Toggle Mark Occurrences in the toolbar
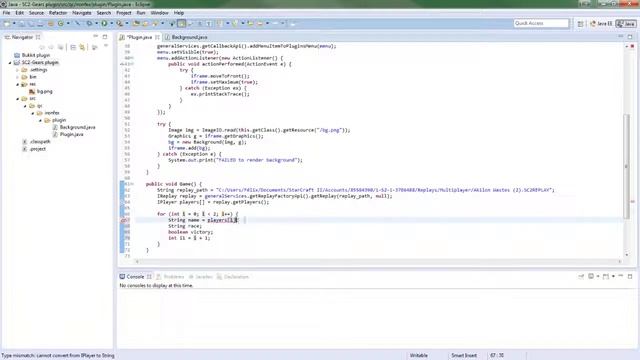 (x=182, y=24)
